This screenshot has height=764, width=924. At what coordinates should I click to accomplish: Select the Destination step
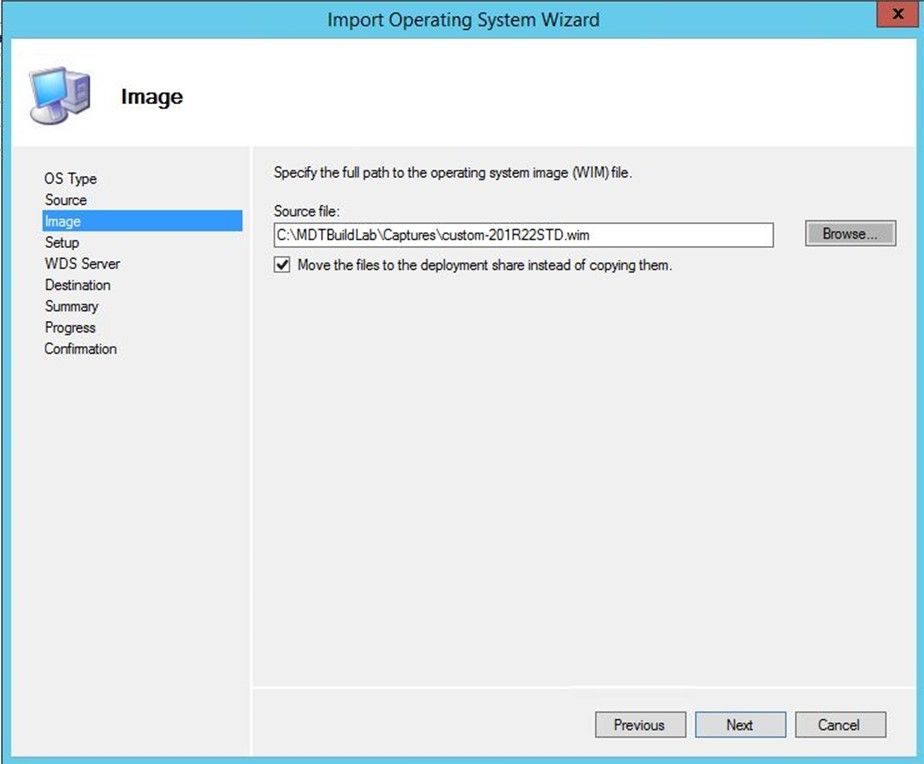(77, 285)
